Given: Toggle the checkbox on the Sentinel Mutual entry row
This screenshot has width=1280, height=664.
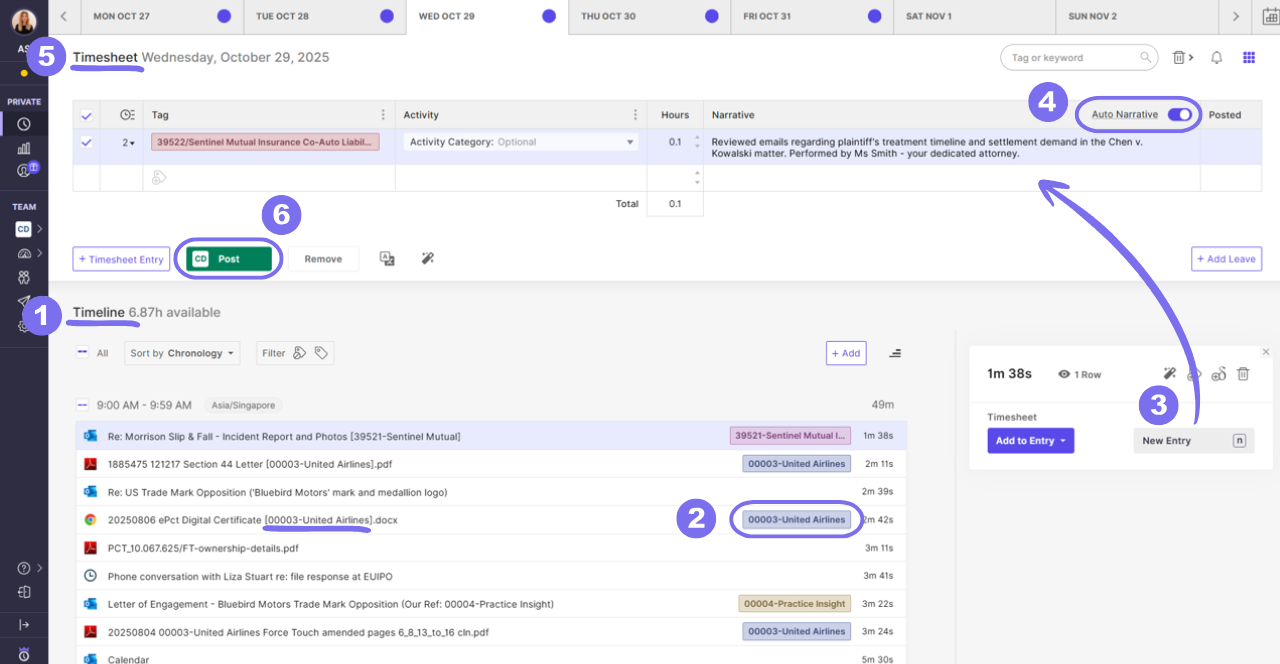Looking at the screenshot, I should pyautogui.click(x=86, y=143).
